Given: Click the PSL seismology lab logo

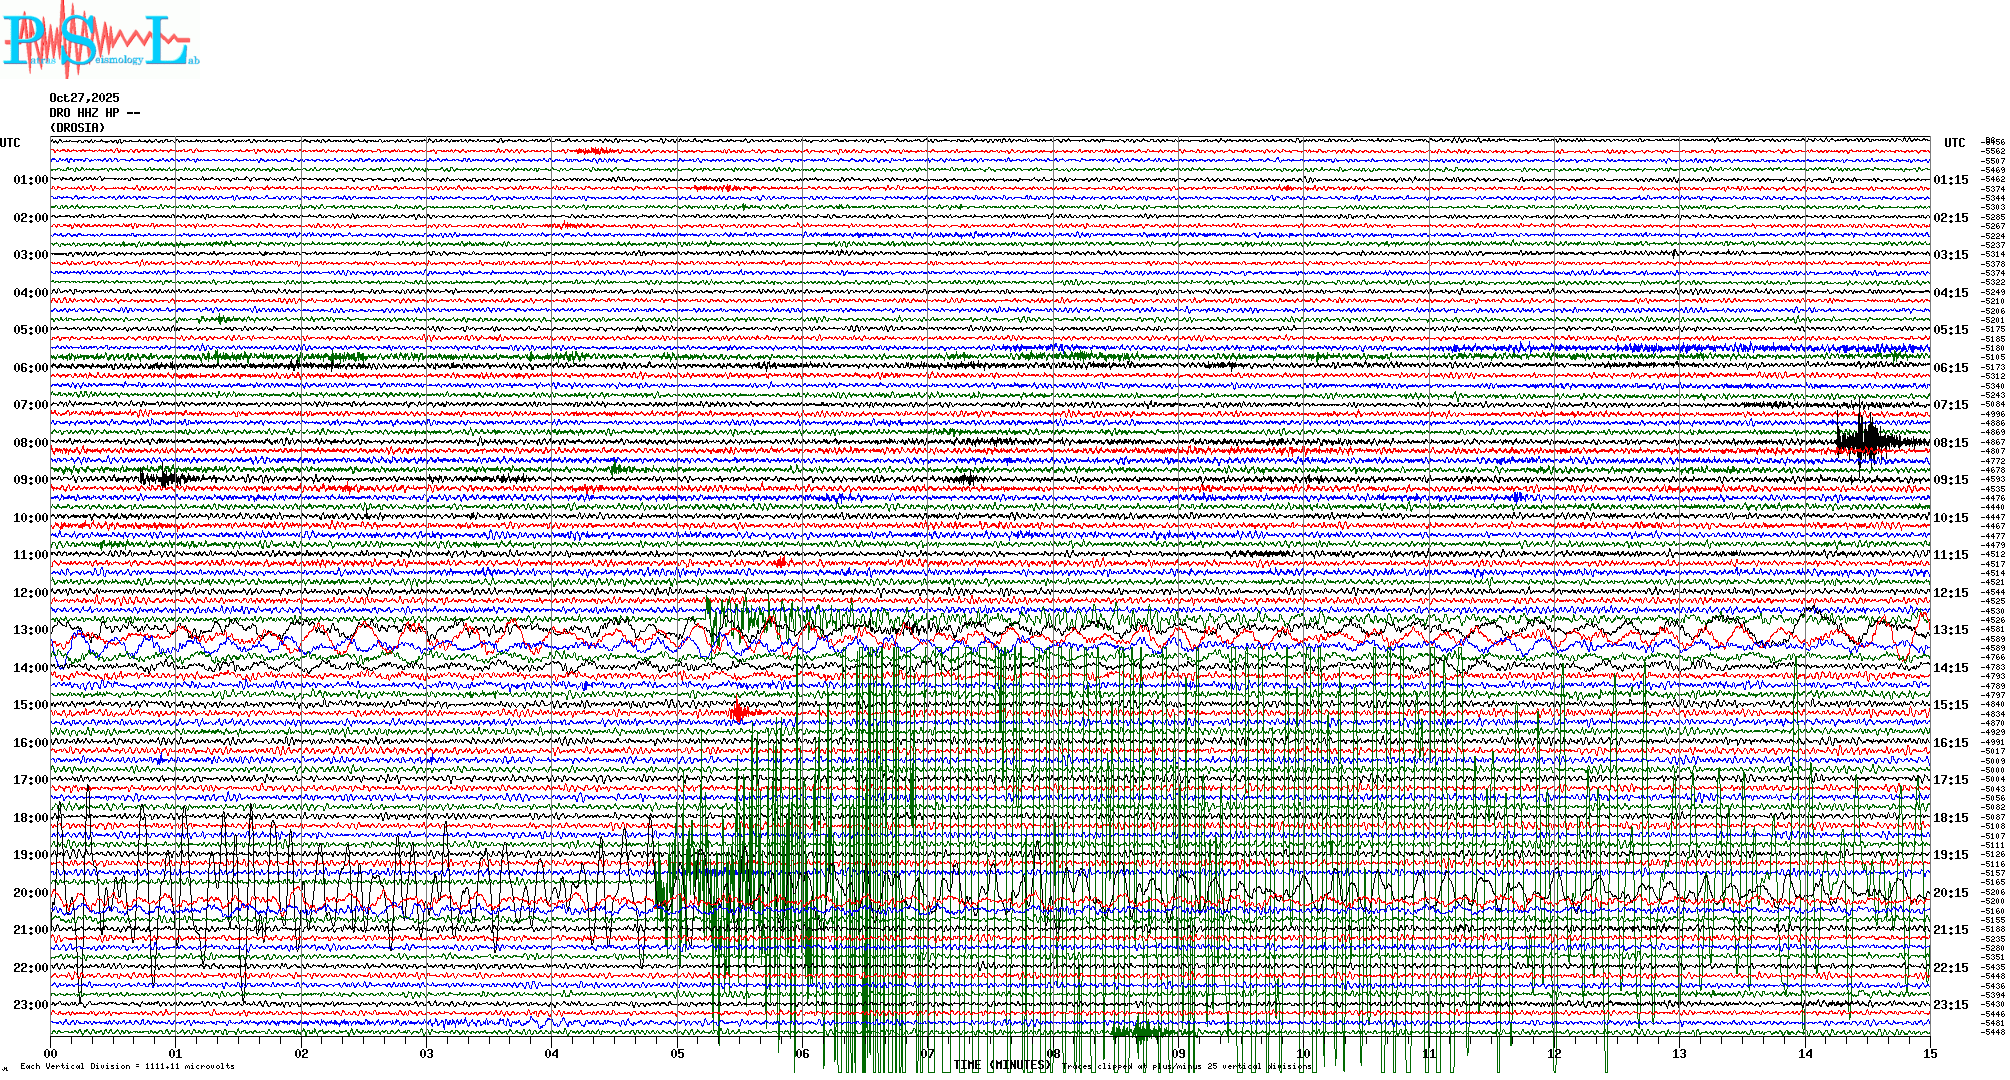Looking at the screenshot, I should (x=100, y=40).
